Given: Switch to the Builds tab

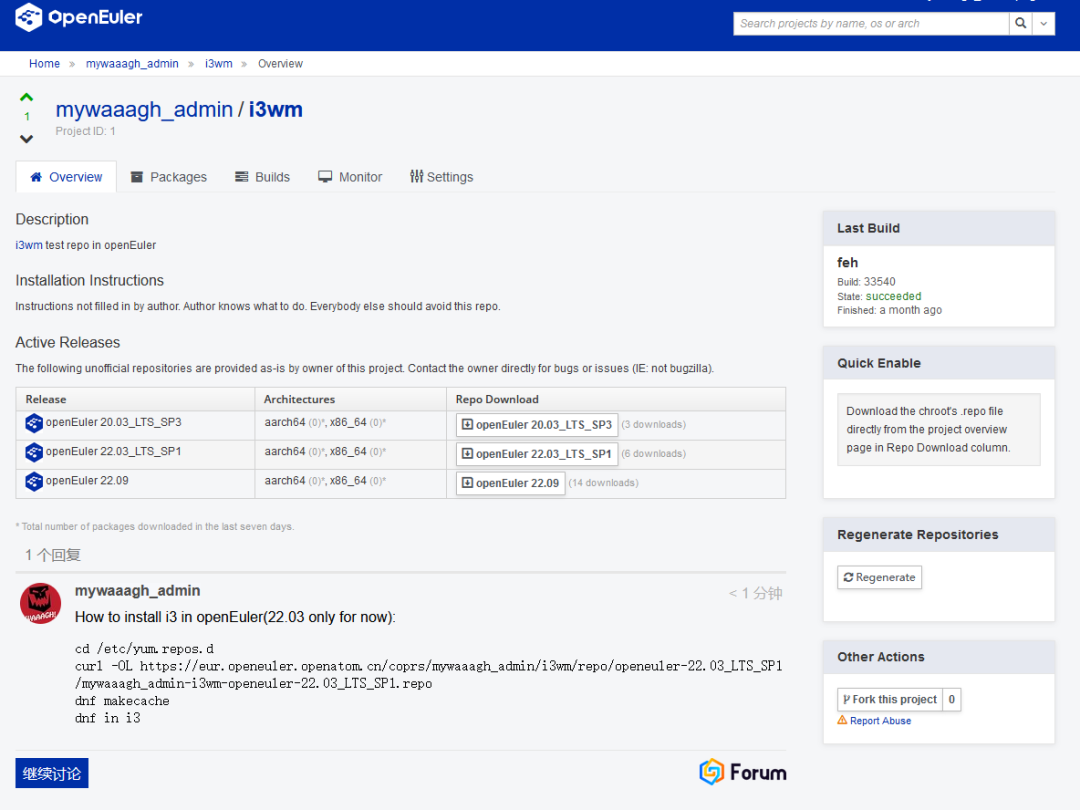Looking at the screenshot, I should 262,177.
